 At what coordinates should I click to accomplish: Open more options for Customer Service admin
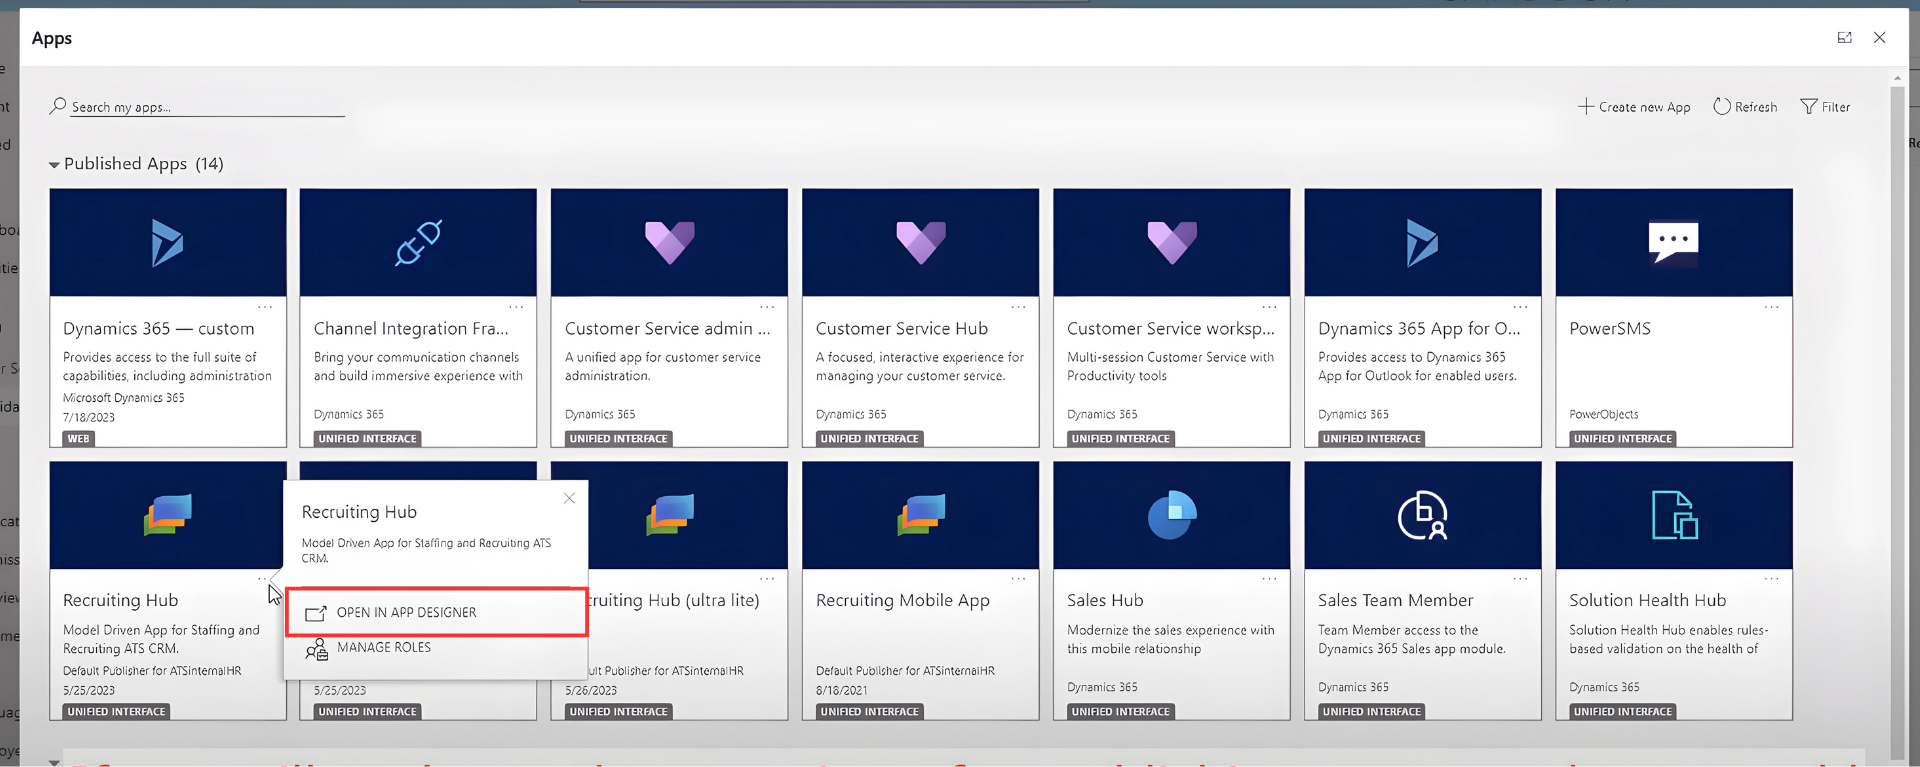[x=767, y=307]
